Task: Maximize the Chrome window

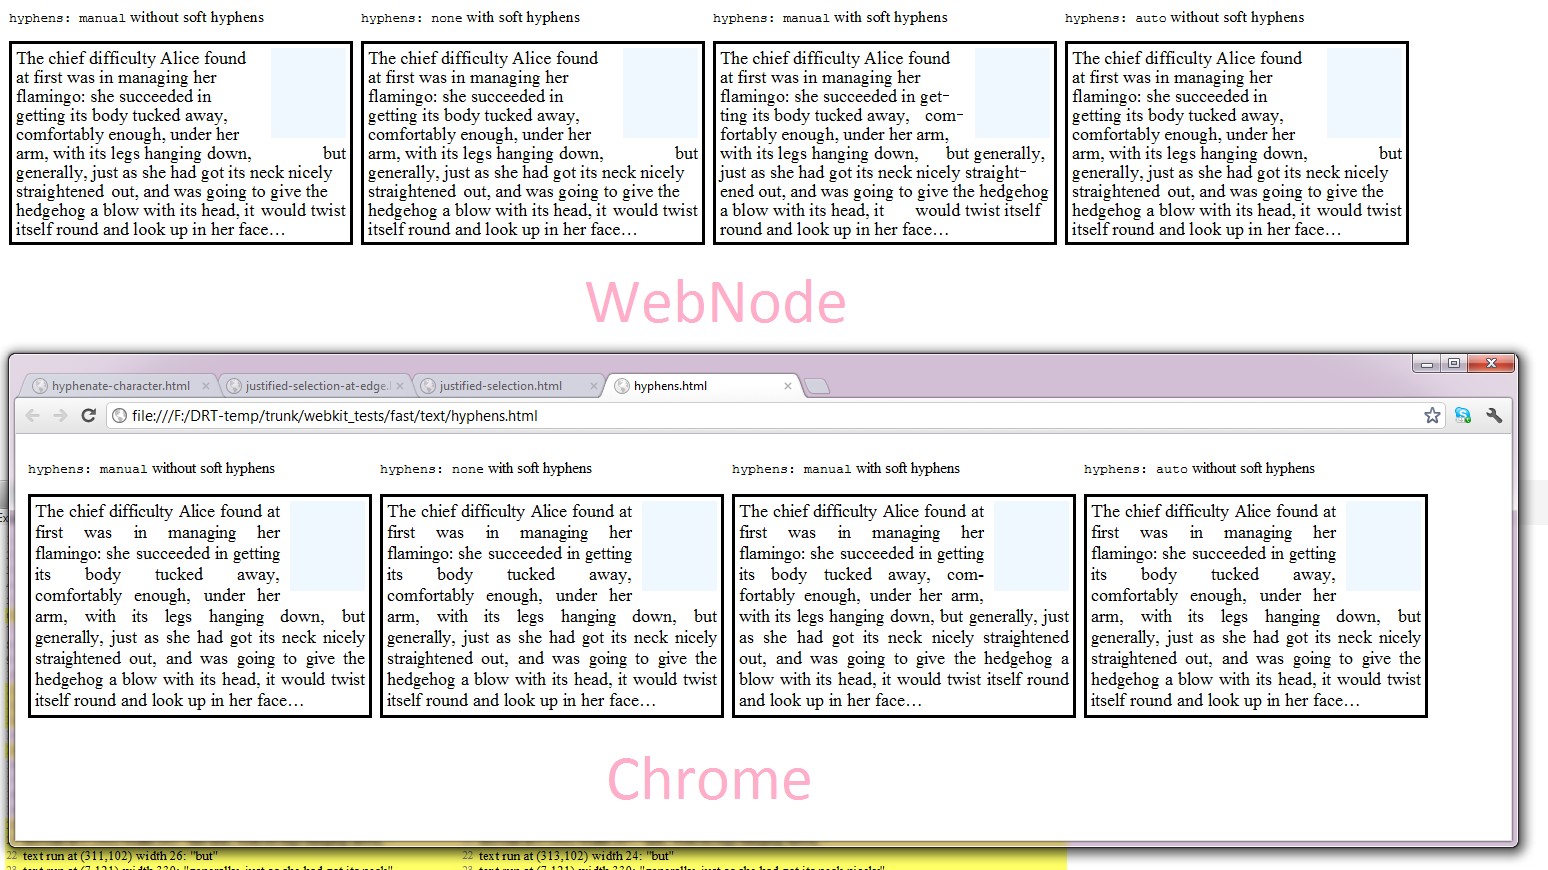Action: (x=1454, y=363)
